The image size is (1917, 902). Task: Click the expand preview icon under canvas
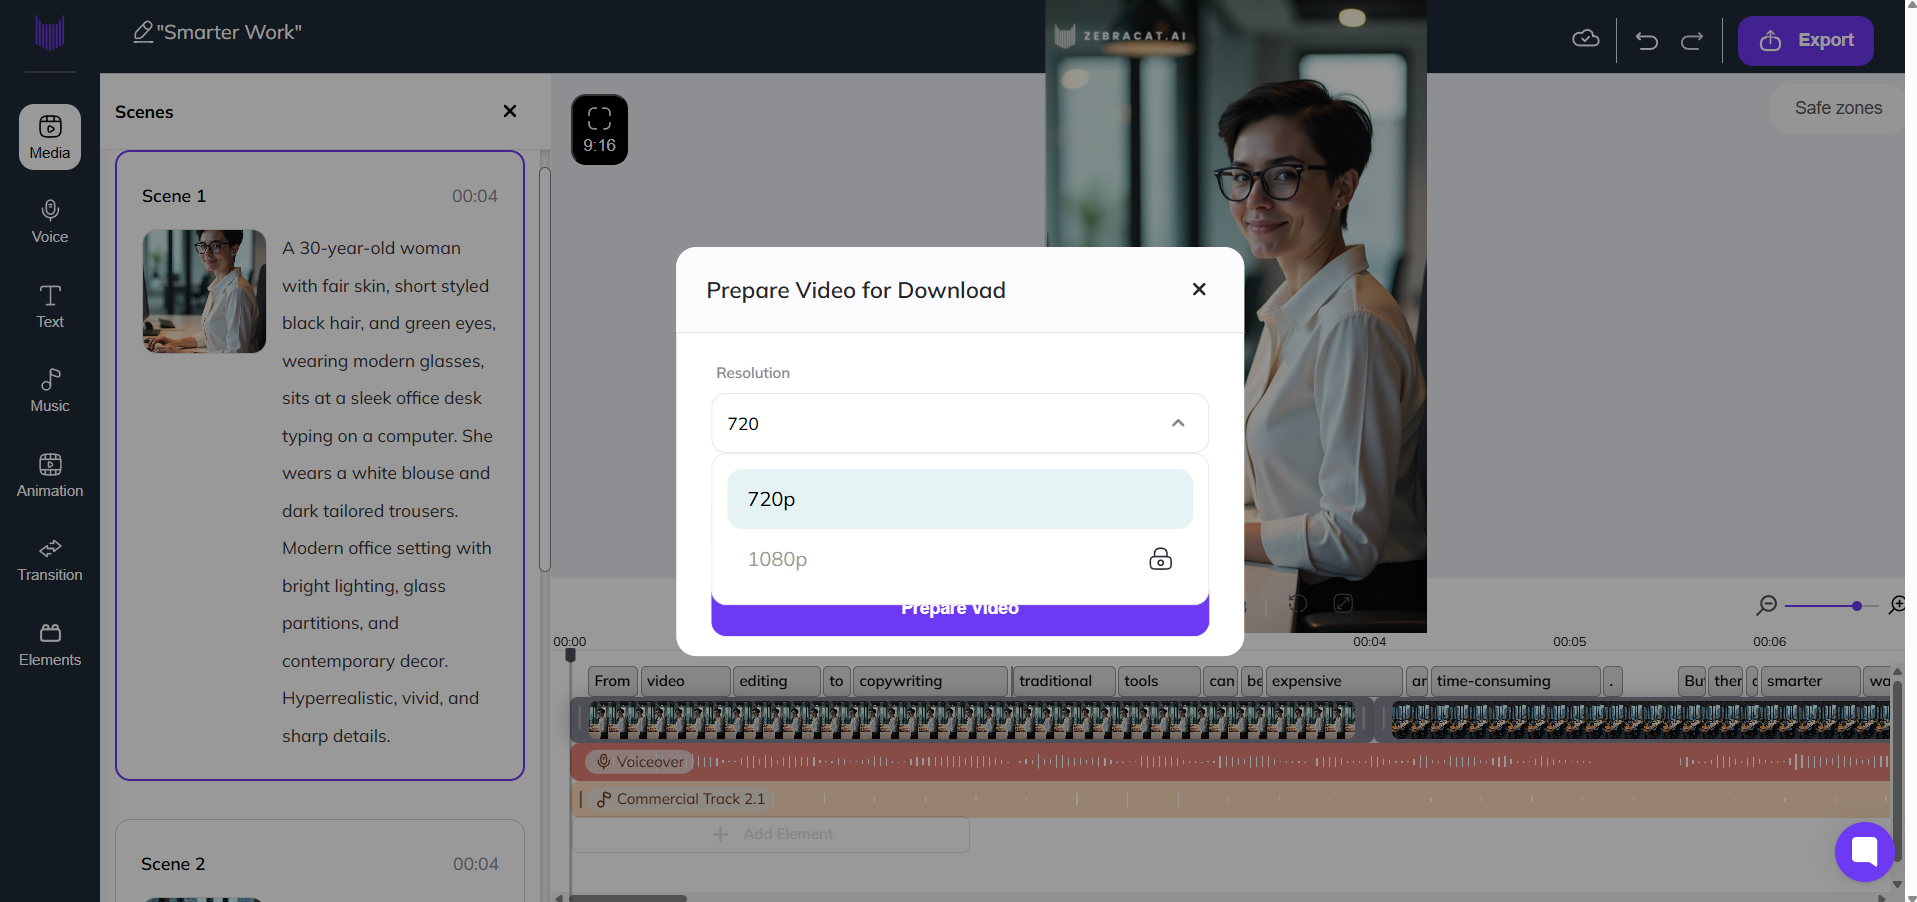coord(1343,603)
